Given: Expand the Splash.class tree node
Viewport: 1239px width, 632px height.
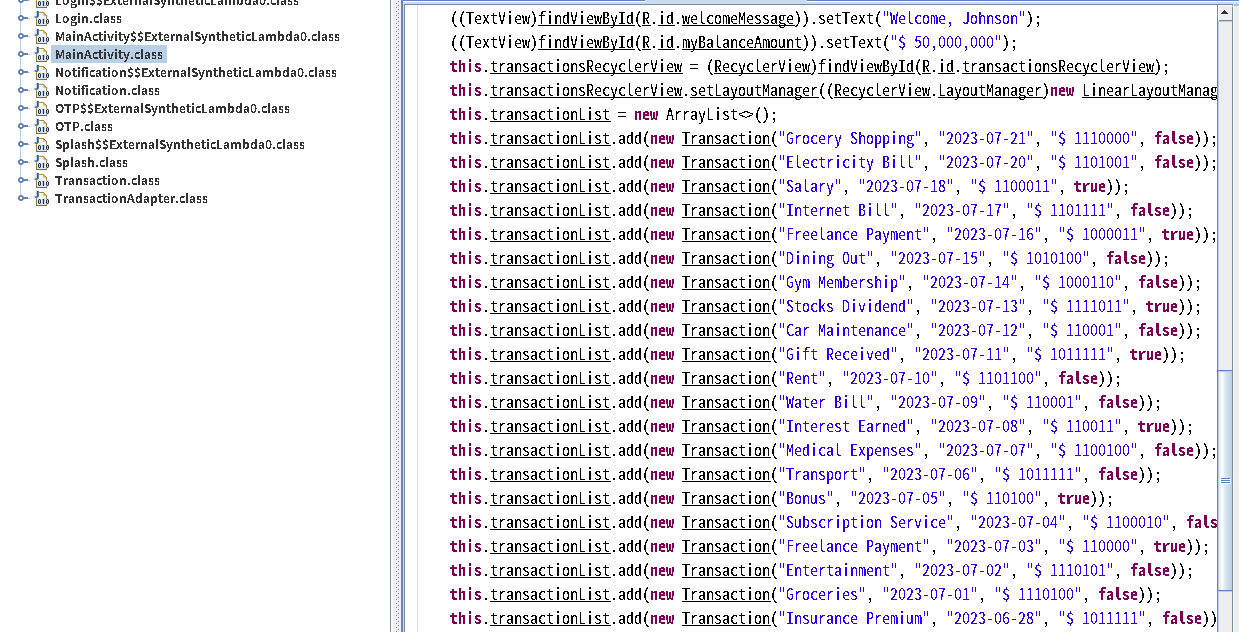Looking at the screenshot, I should pyautogui.click(x=23, y=163).
